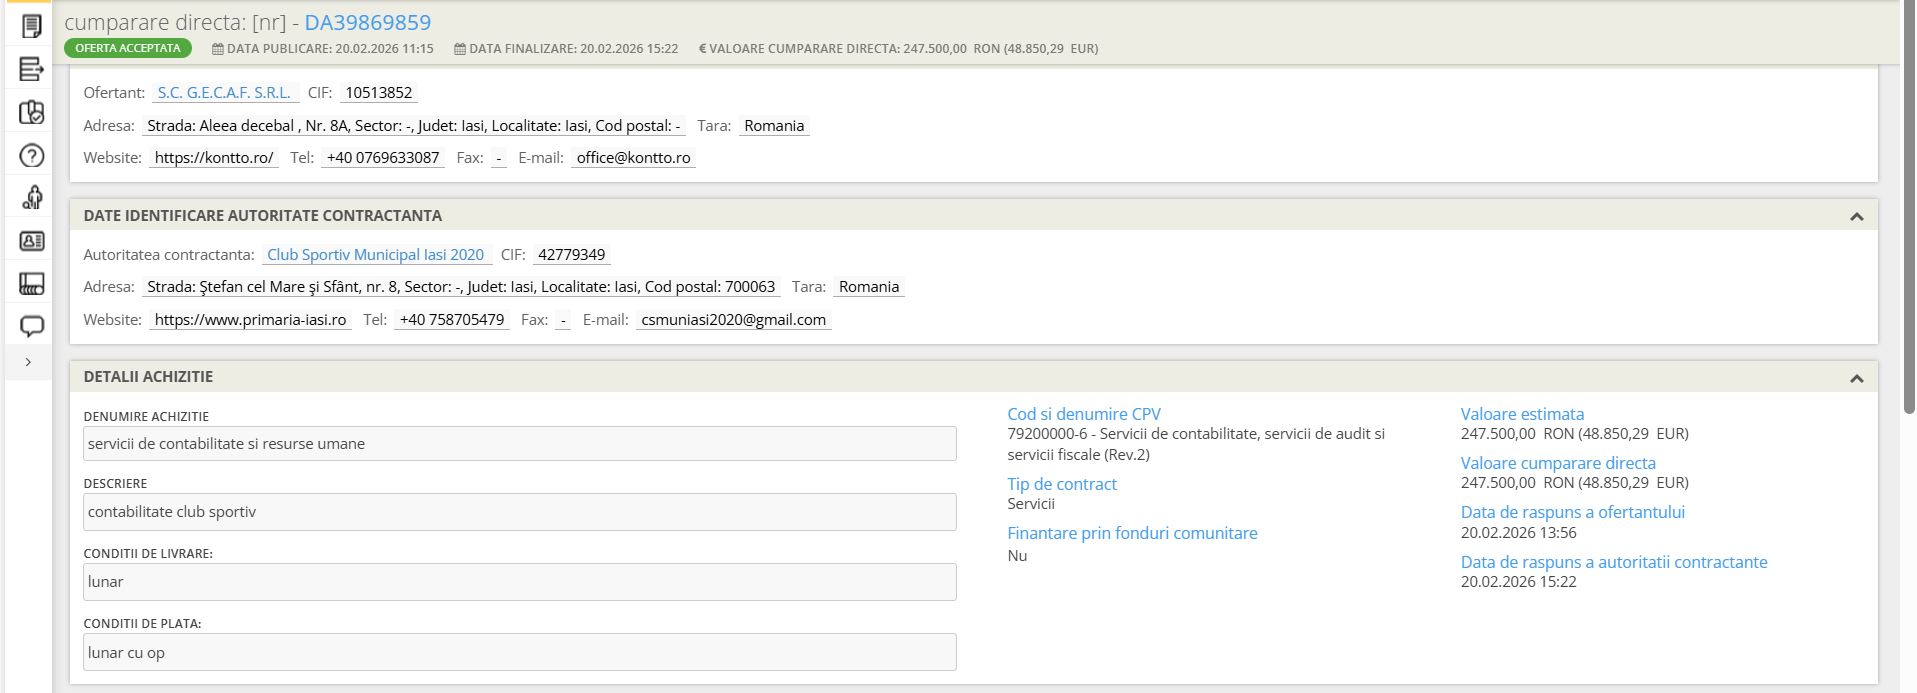
Task: Open the help question mark icon
Action: [x=31, y=155]
